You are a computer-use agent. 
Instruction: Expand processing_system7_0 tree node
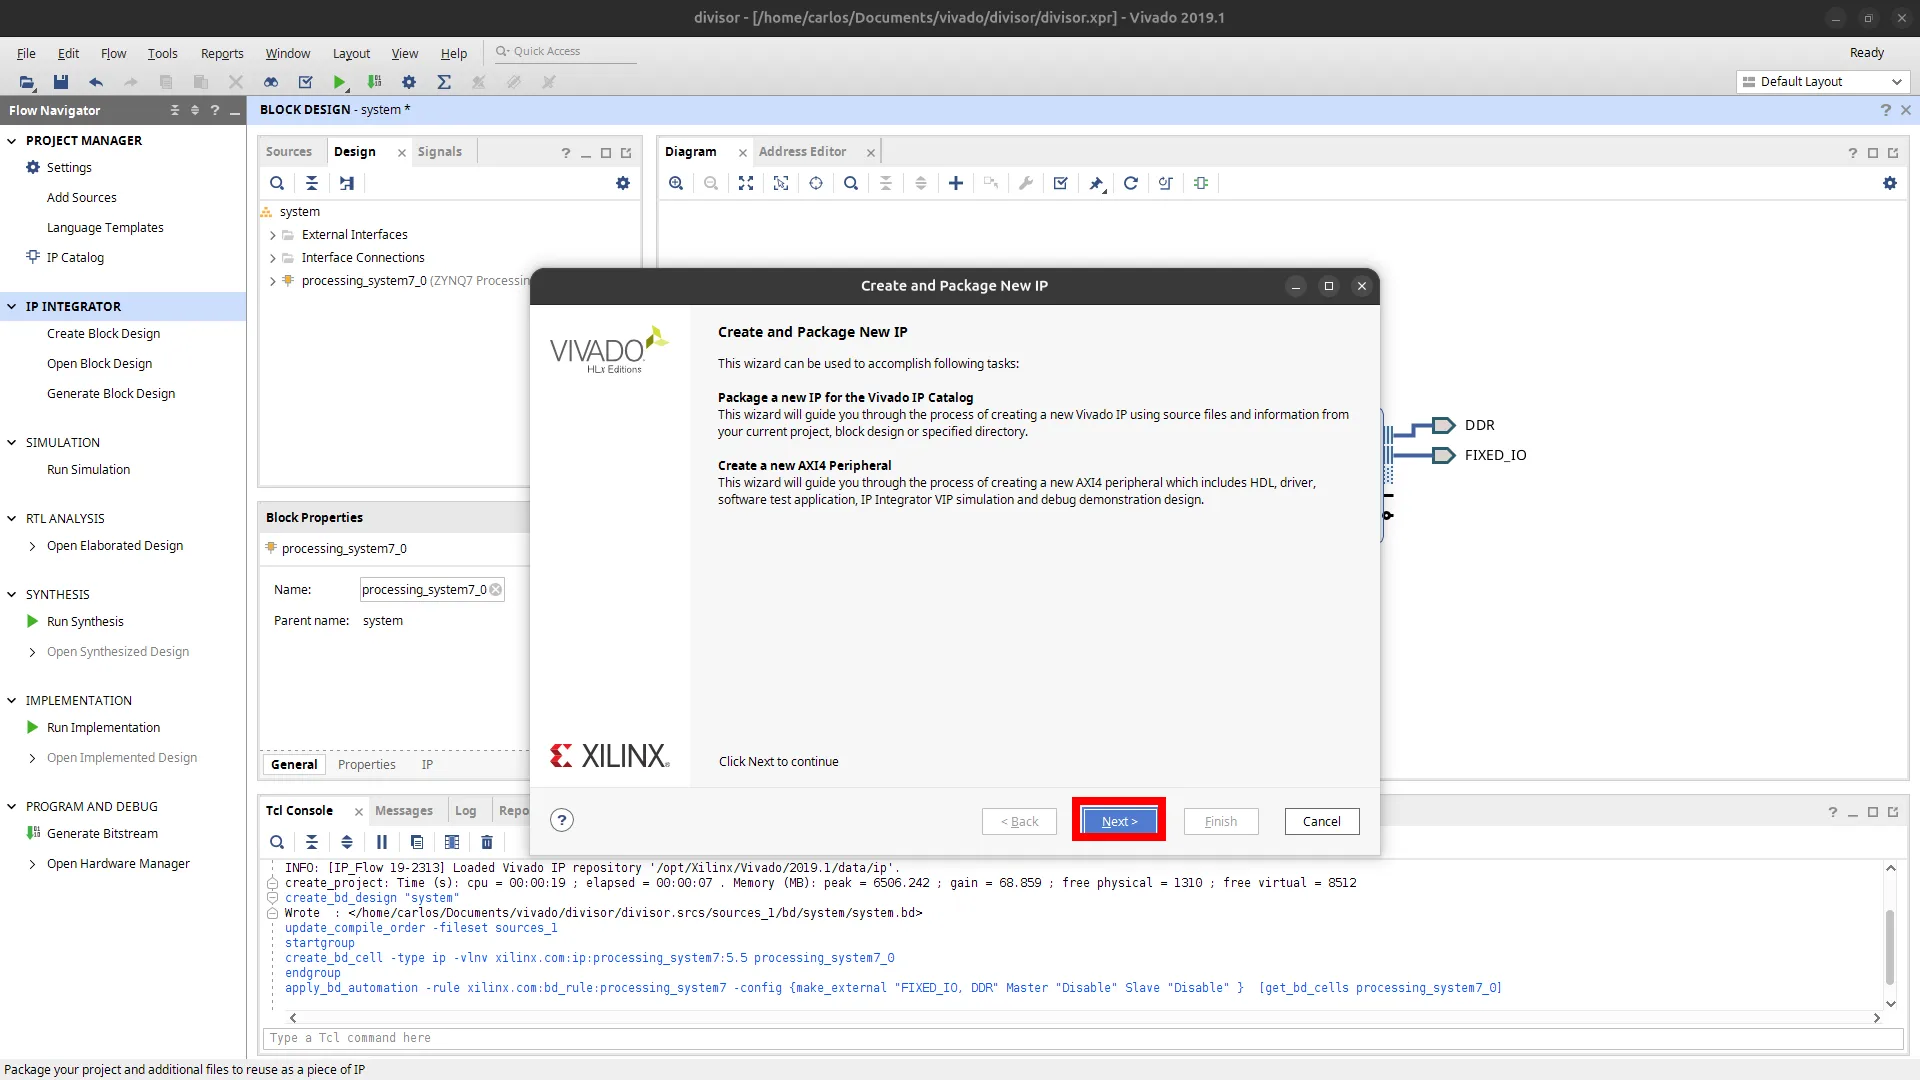(x=273, y=281)
